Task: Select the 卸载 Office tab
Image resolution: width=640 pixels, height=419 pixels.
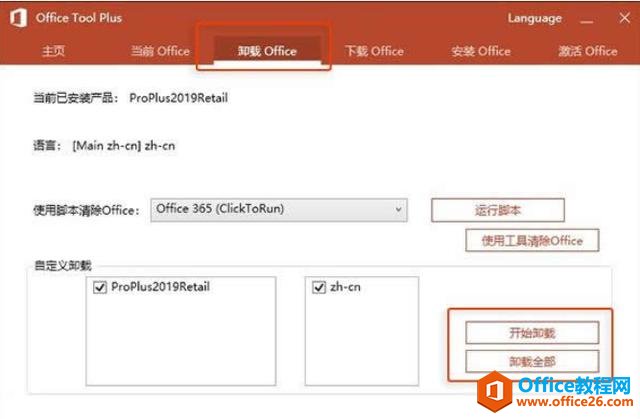Action: pos(267,51)
